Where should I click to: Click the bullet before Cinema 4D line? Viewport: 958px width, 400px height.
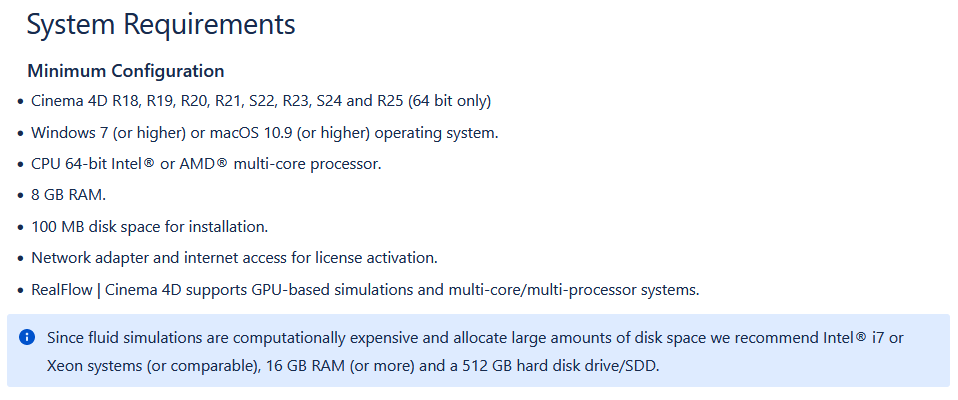pos(21,101)
